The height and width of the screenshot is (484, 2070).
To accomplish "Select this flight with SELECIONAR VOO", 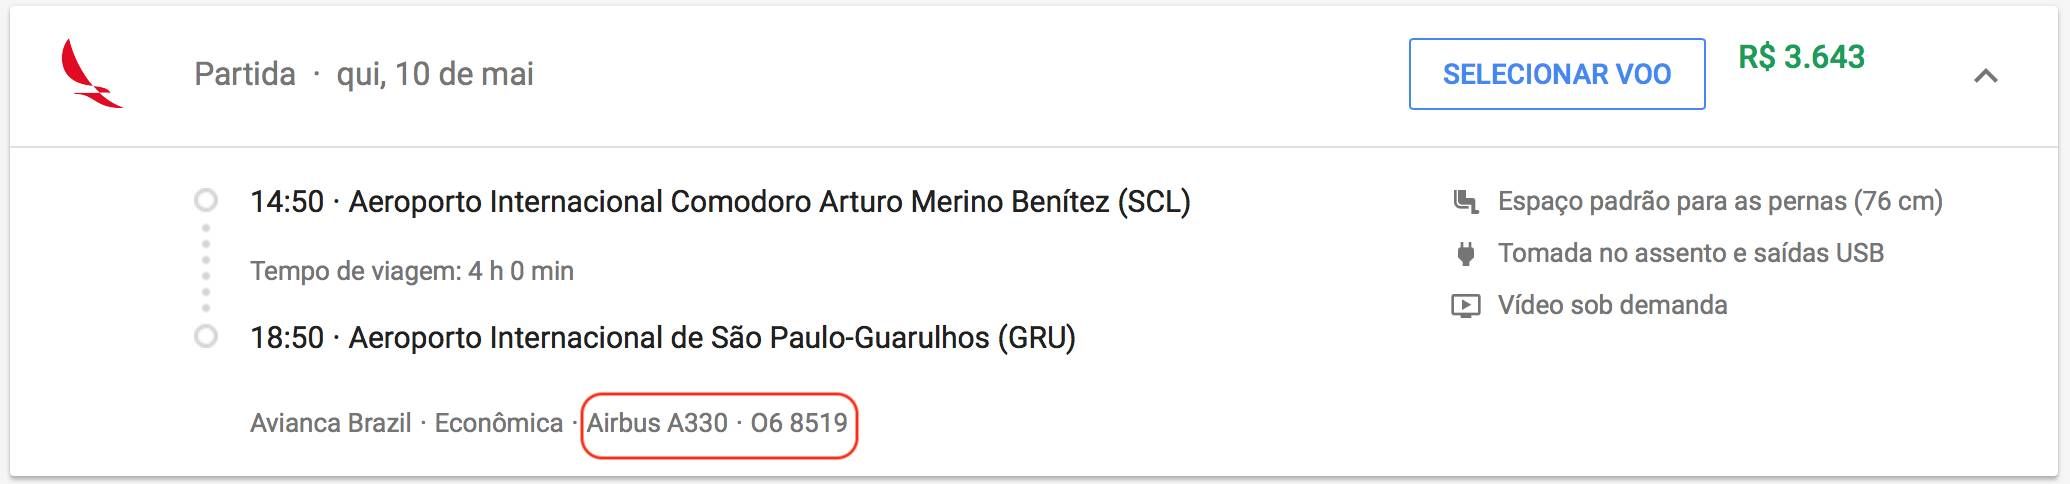I will (x=1557, y=74).
